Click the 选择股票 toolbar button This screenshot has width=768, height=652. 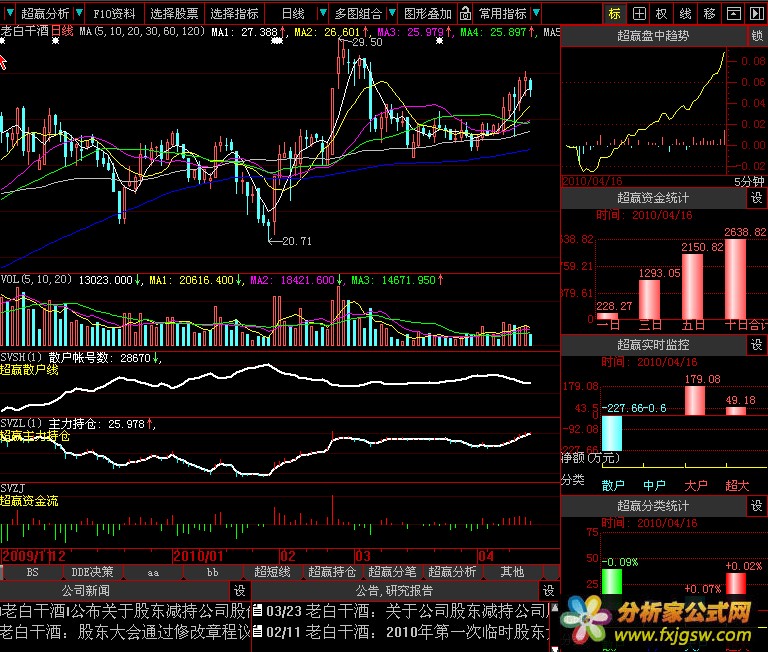174,14
